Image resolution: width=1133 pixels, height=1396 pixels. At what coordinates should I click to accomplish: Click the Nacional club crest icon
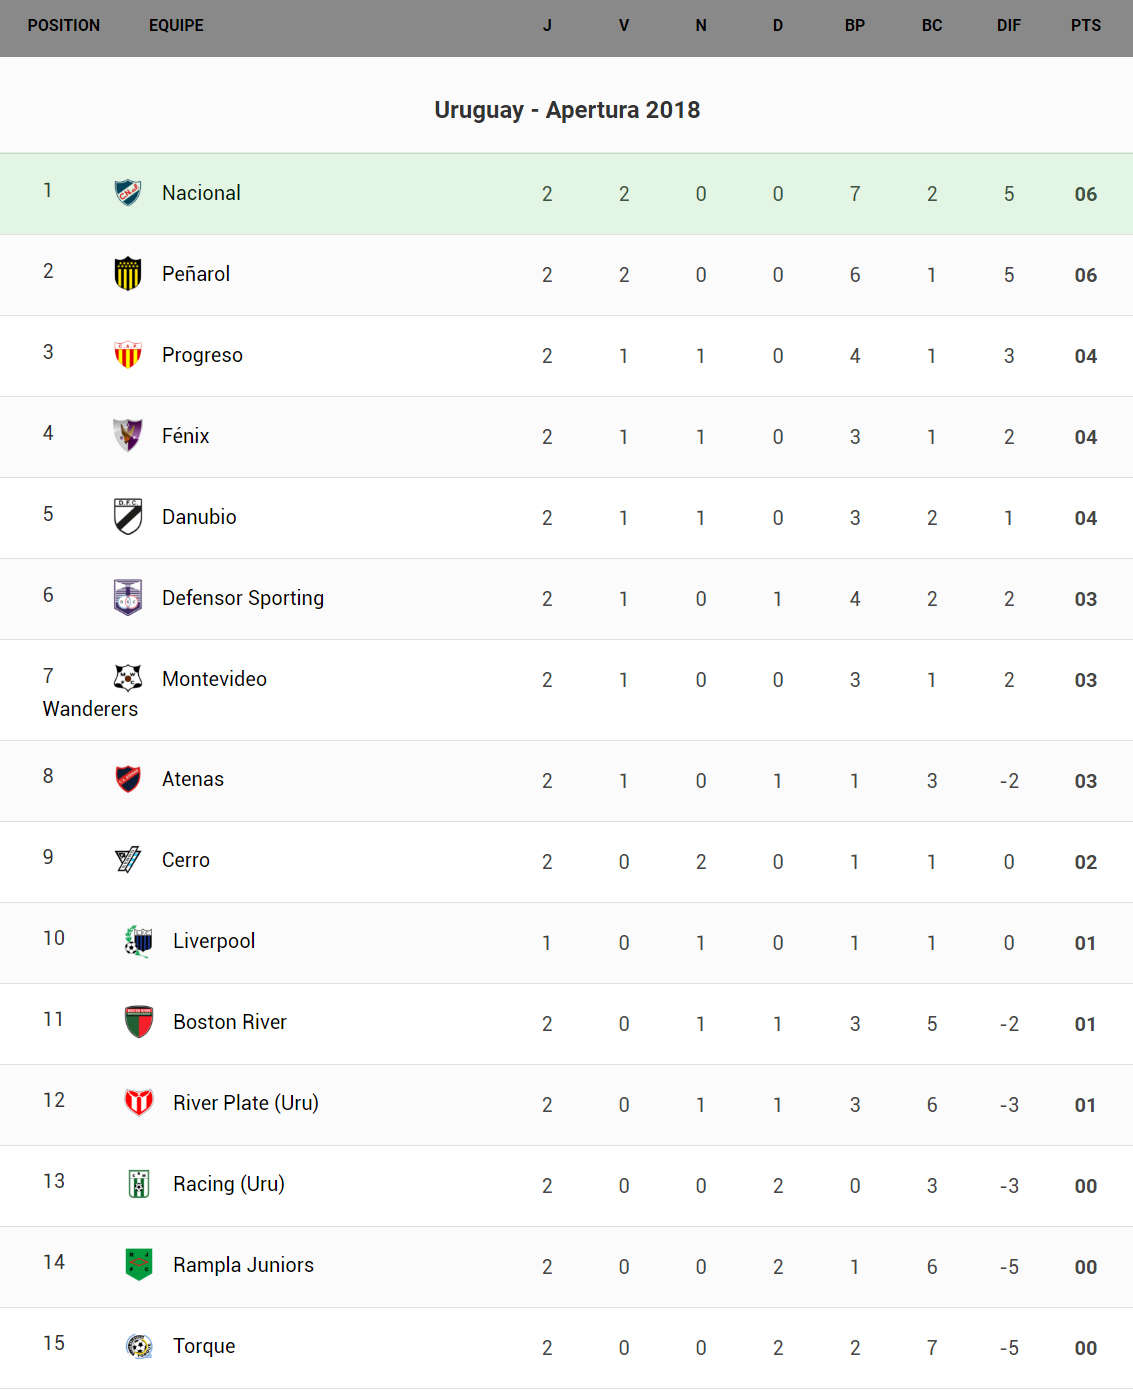tap(128, 192)
